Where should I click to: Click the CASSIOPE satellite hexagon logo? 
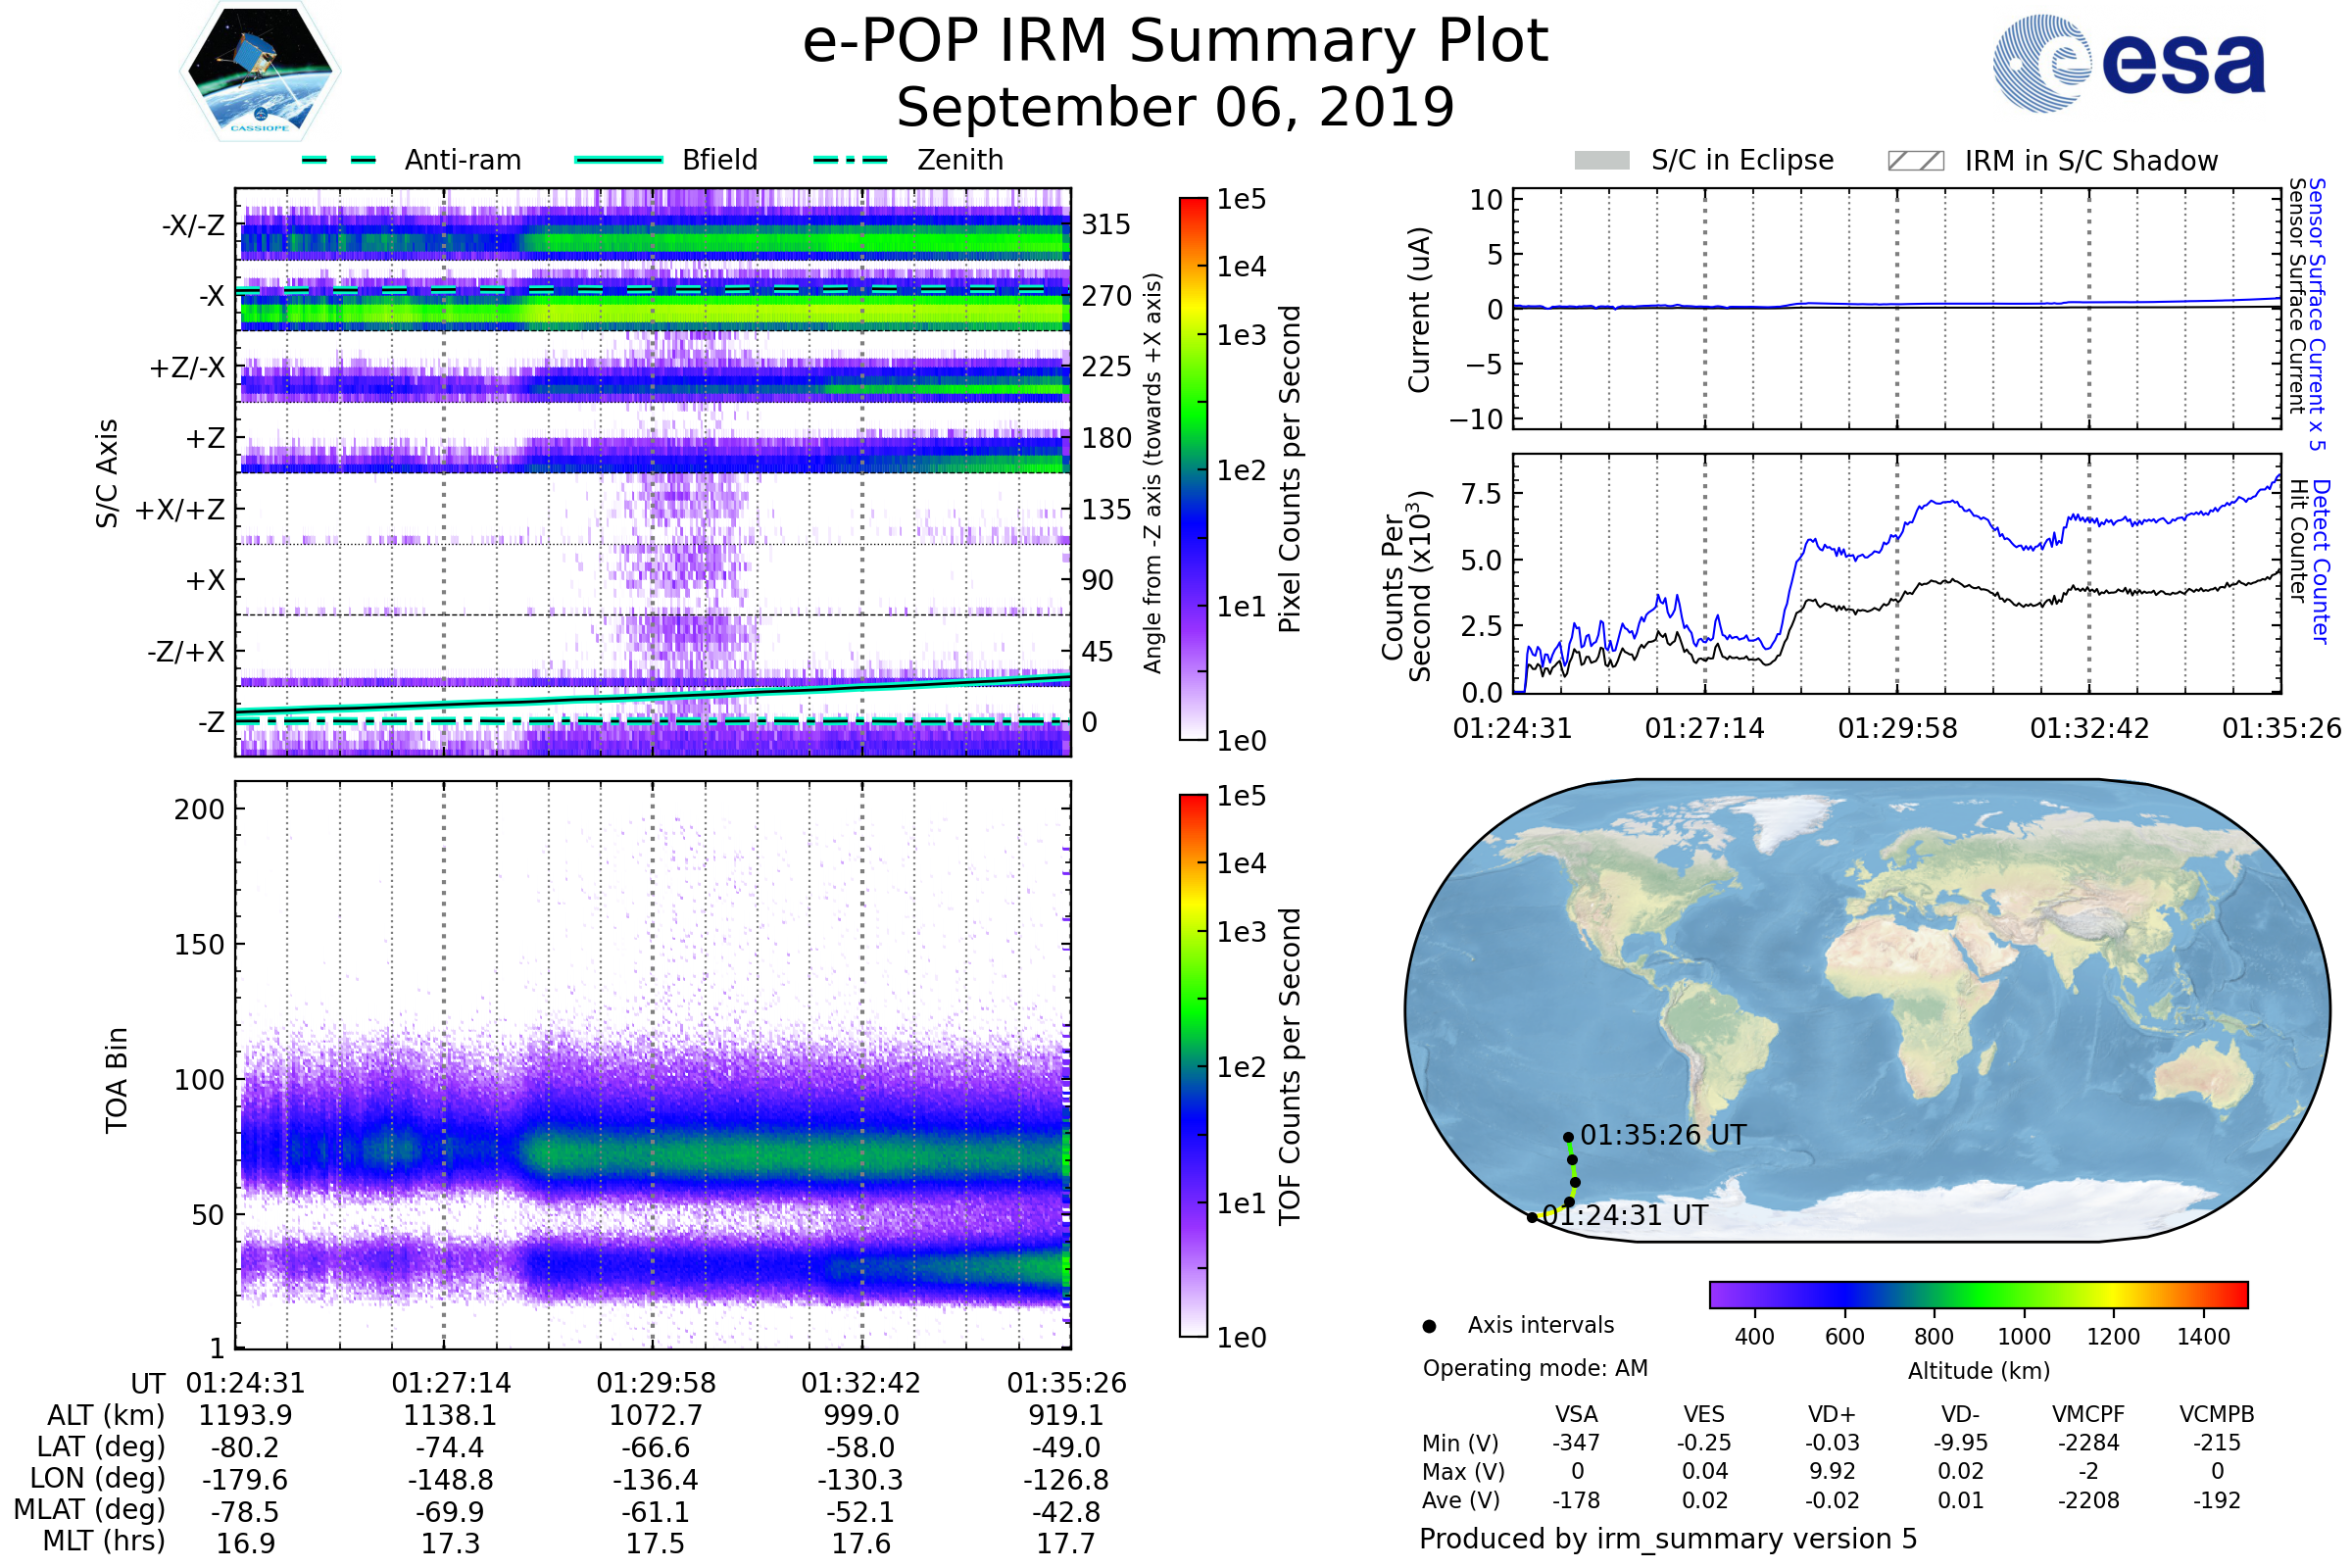[260, 72]
